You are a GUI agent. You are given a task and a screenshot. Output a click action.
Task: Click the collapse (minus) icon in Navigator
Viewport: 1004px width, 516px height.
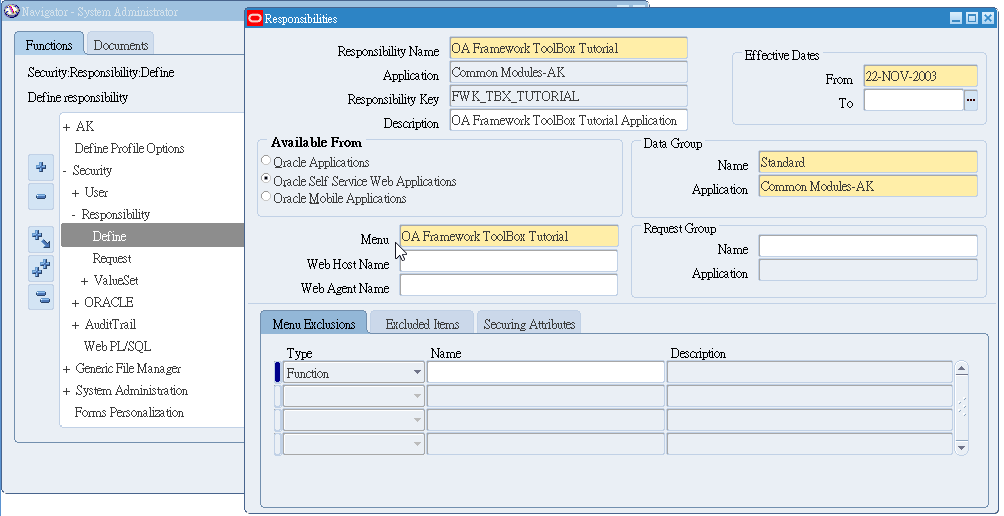pos(41,197)
